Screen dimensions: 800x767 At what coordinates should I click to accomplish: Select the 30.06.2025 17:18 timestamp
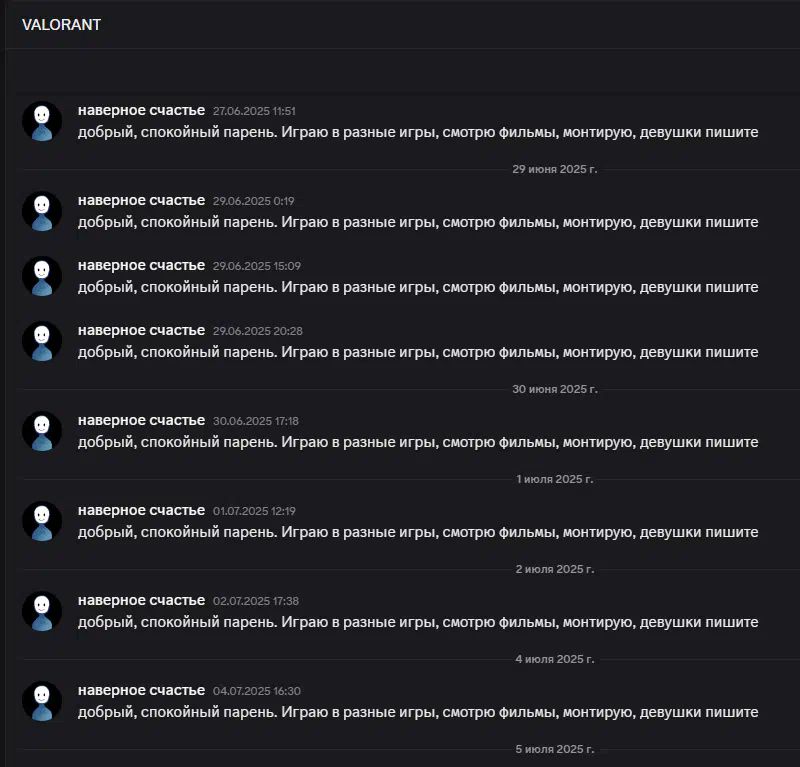pos(256,421)
